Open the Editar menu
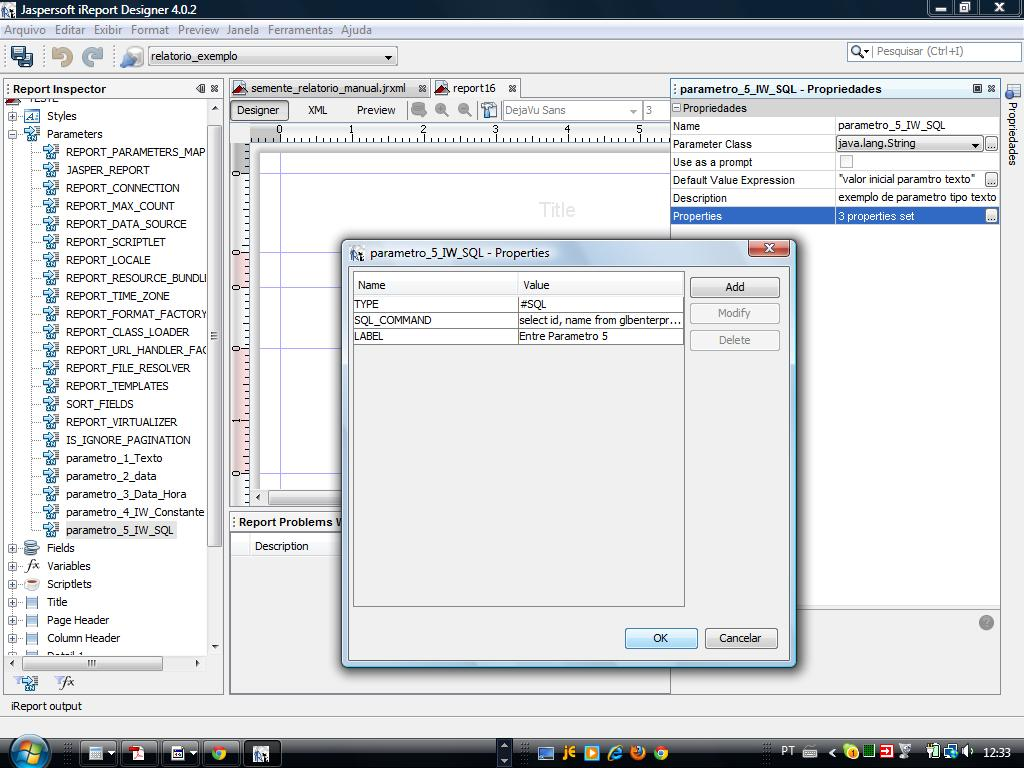The image size is (1024, 768). tap(70, 30)
